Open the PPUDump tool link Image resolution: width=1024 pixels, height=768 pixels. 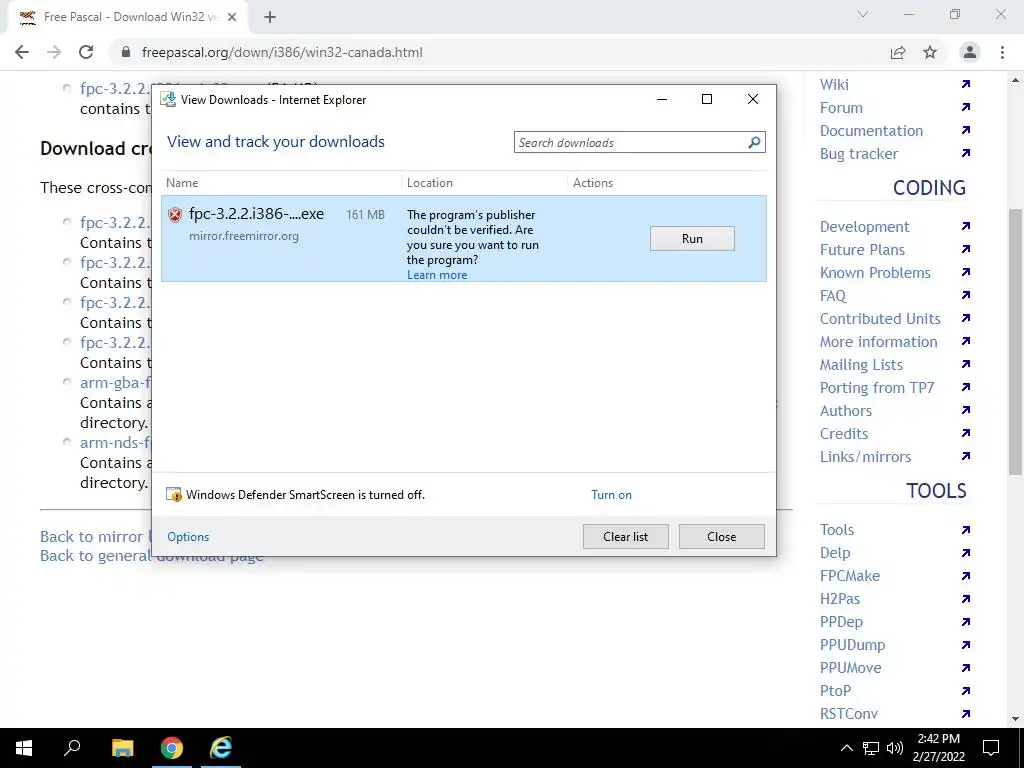tap(852, 645)
